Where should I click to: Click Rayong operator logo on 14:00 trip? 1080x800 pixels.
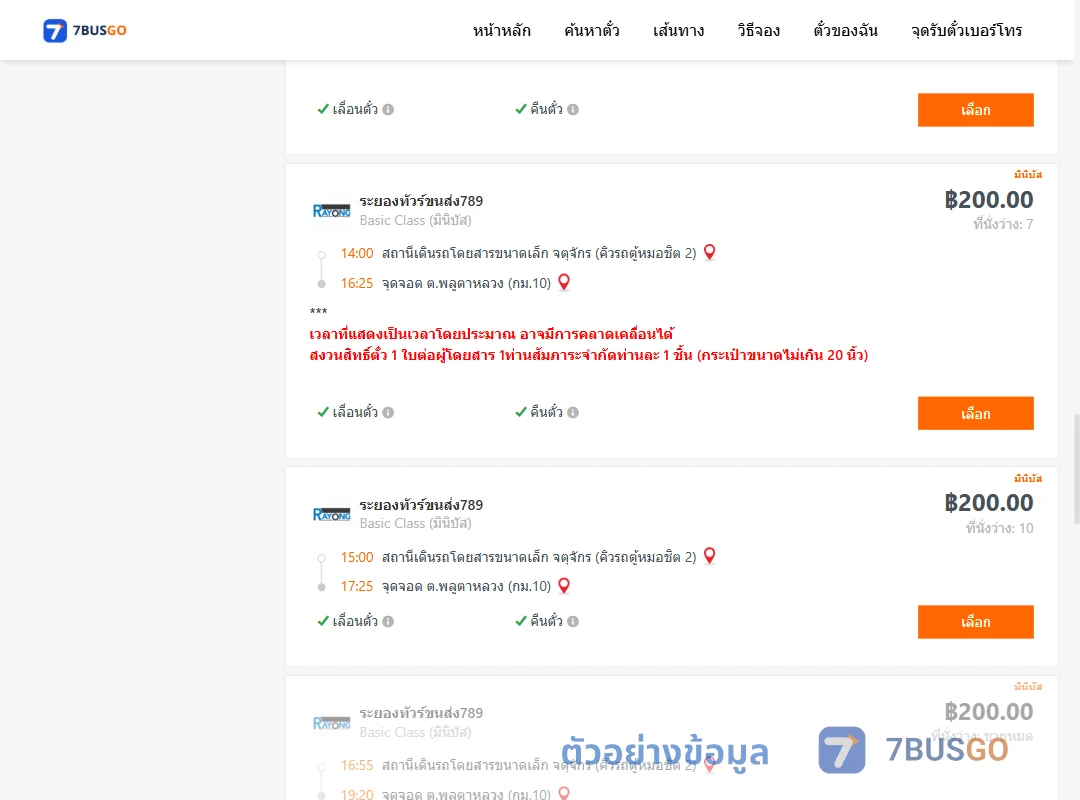tap(331, 211)
